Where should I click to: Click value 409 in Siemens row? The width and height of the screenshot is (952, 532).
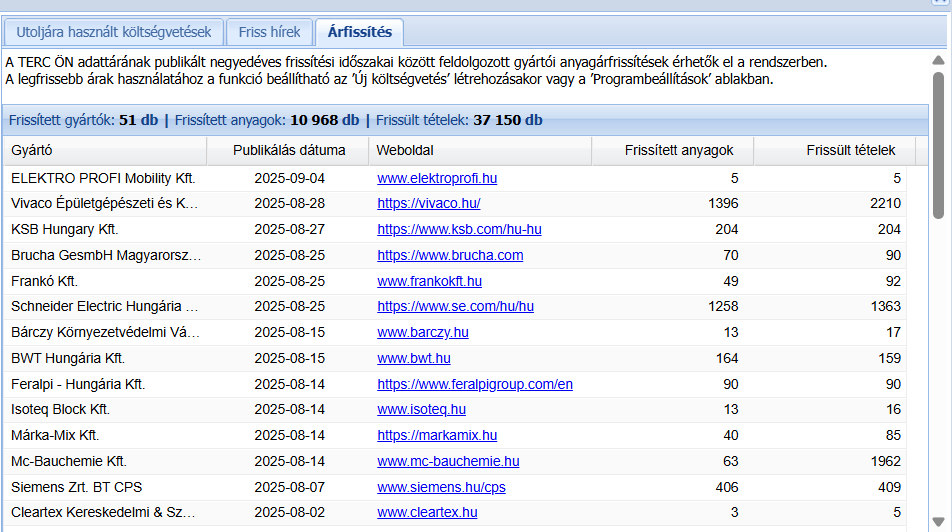[889, 488]
